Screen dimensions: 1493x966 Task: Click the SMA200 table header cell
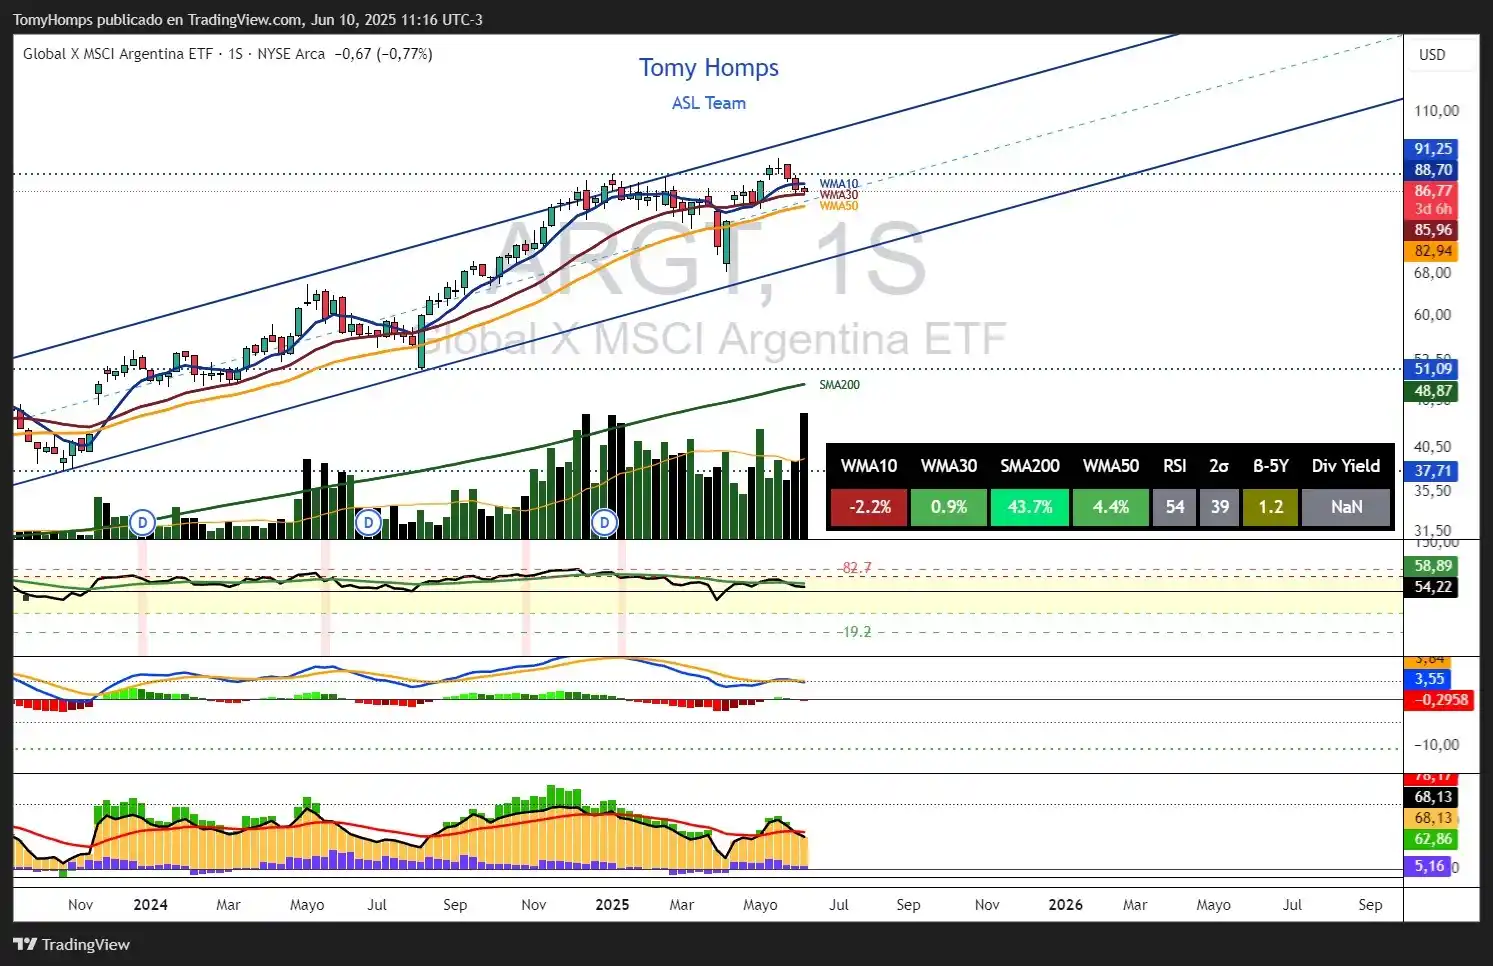[x=1030, y=466]
